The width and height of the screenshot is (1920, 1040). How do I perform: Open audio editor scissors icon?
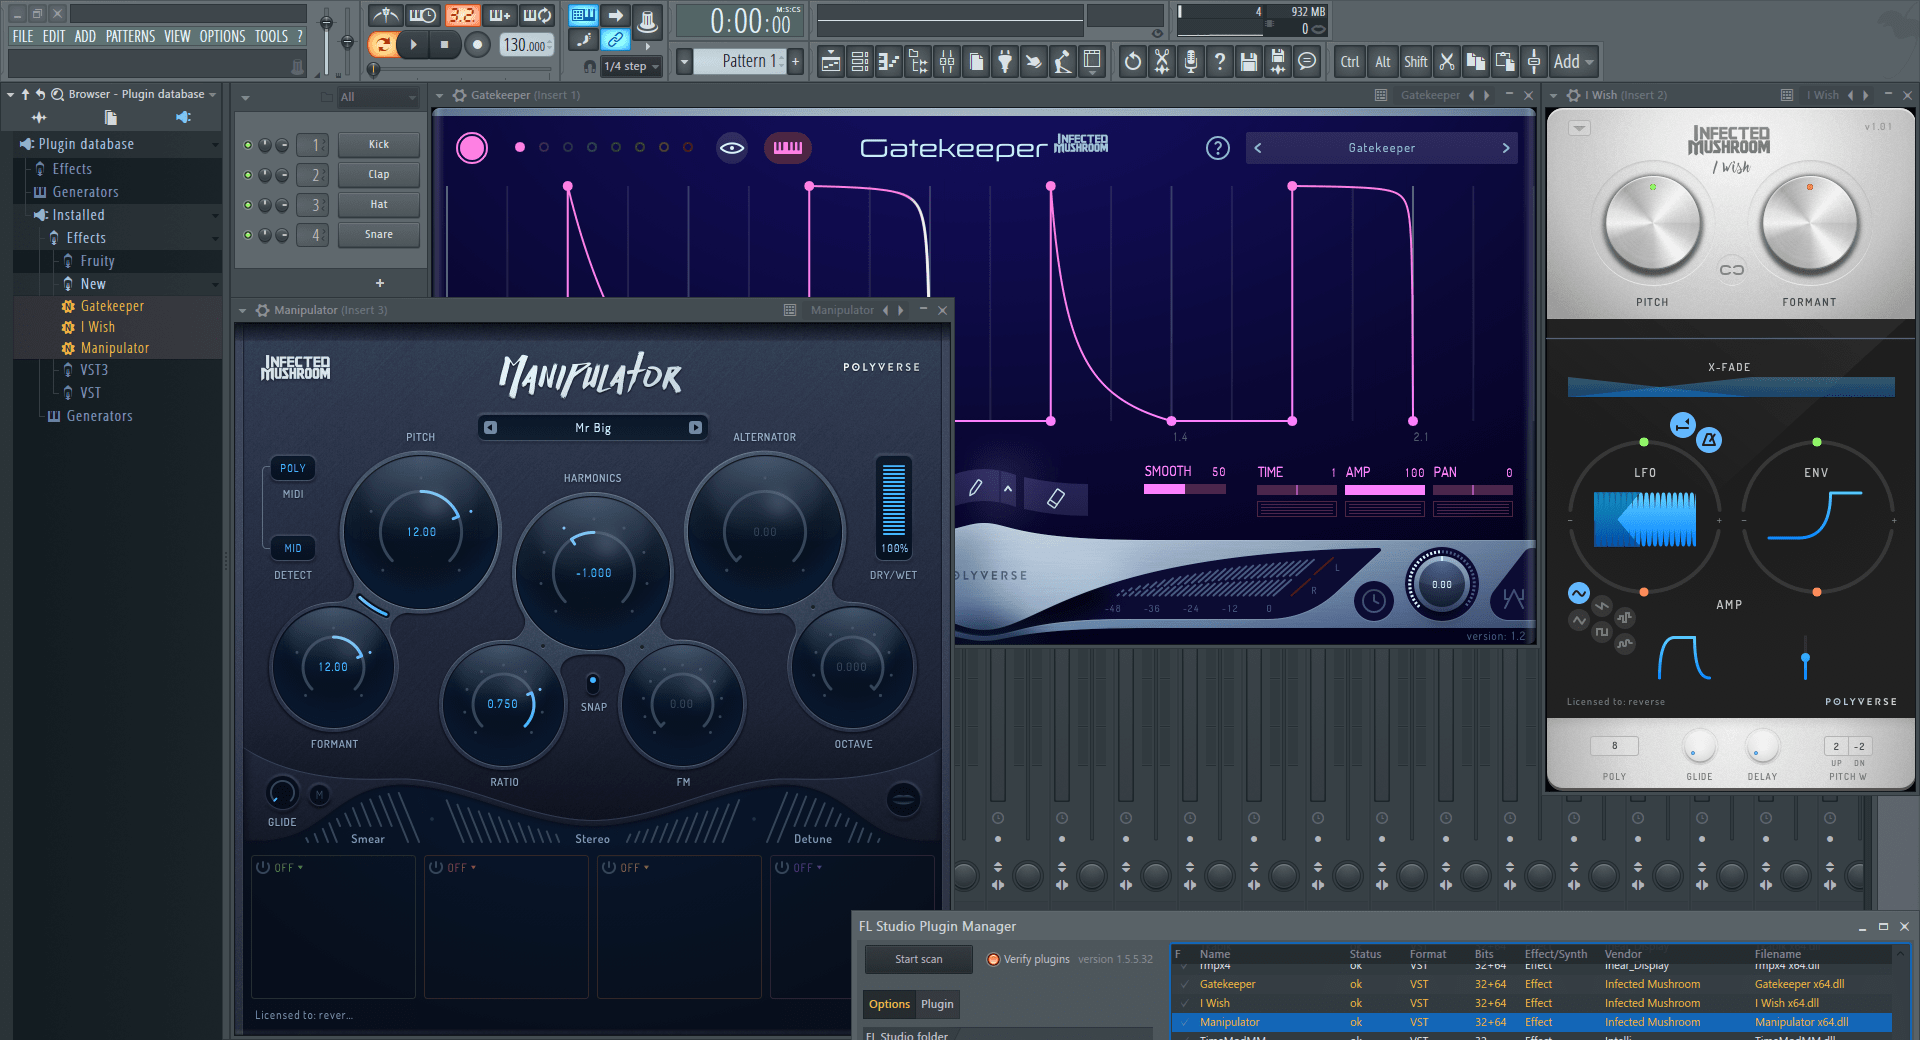pos(1162,62)
